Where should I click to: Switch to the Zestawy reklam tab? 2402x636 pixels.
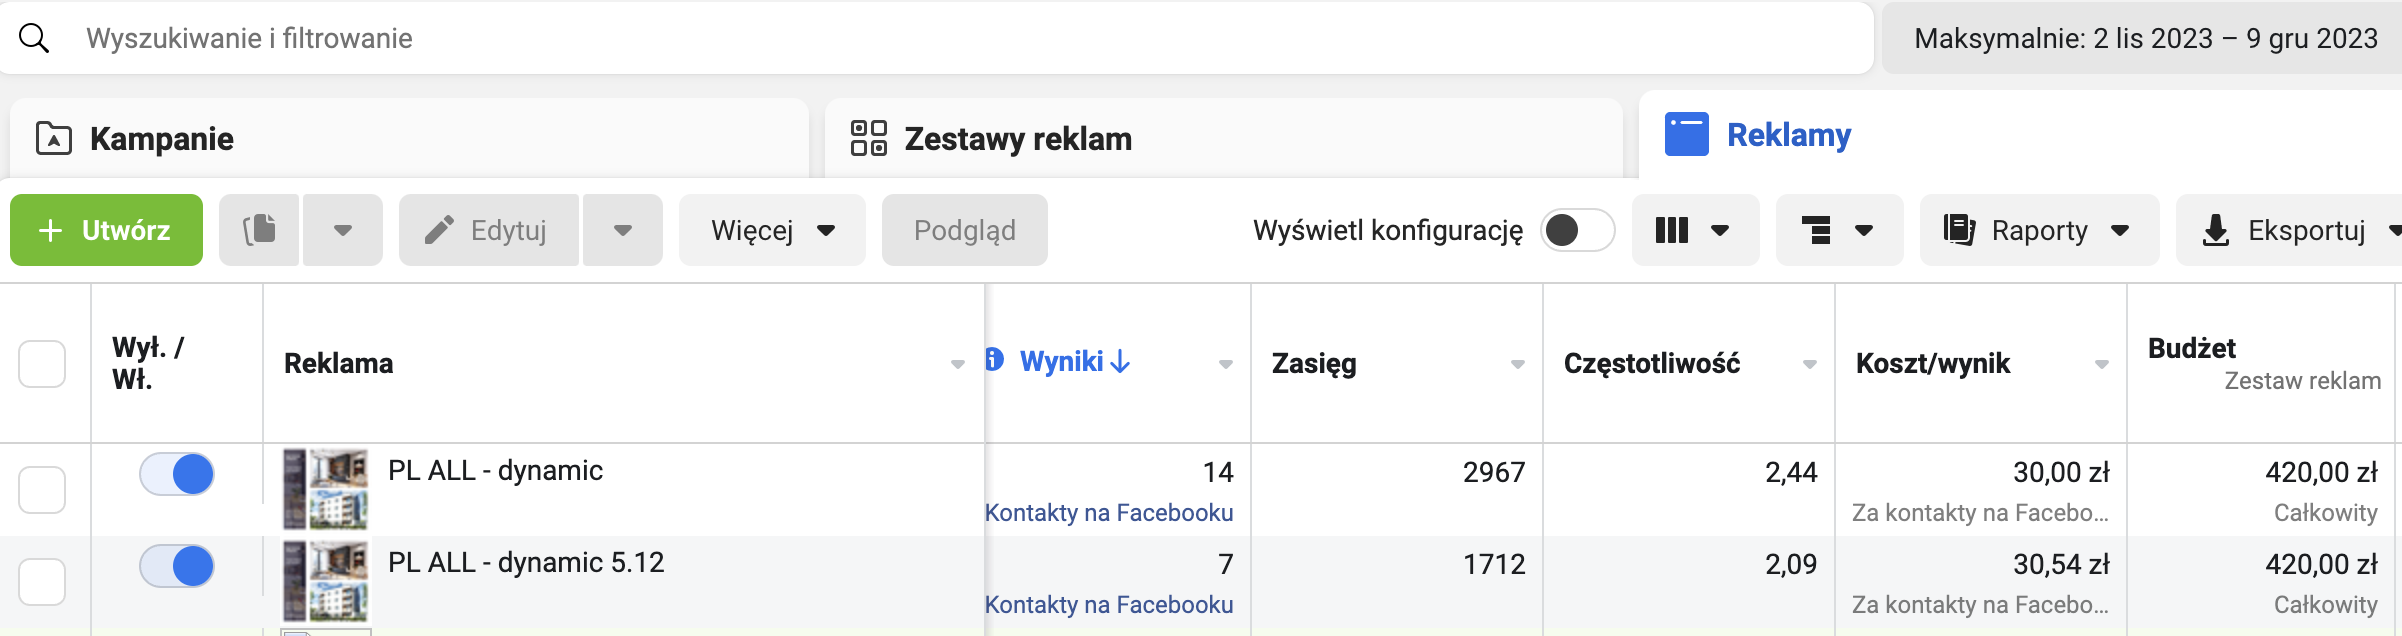1017,139
